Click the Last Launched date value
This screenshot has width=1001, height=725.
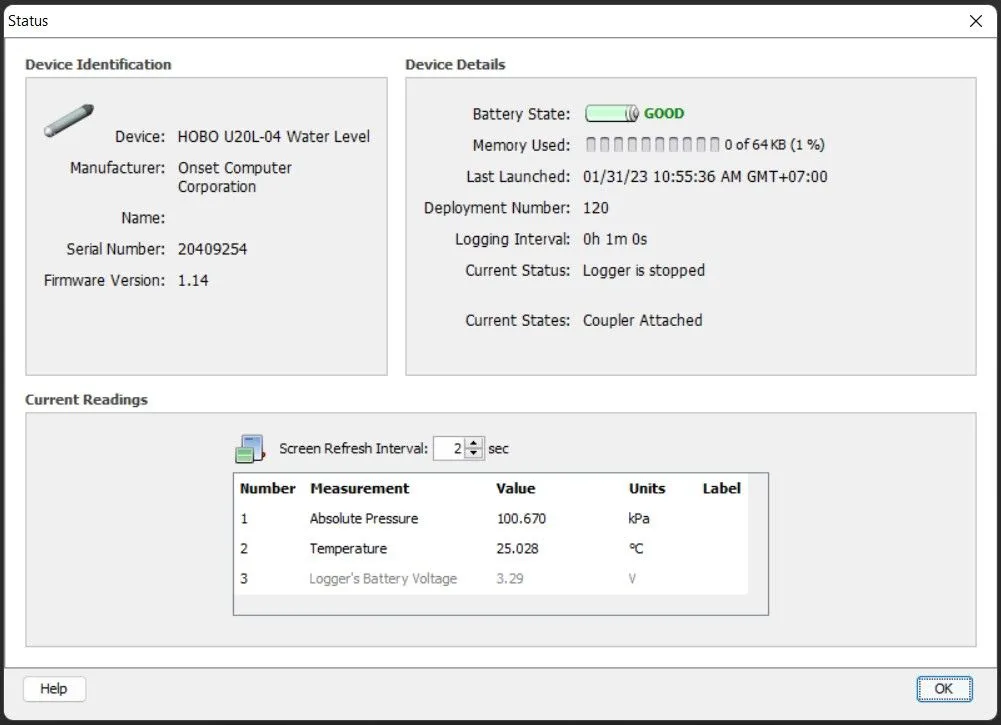(x=705, y=177)
